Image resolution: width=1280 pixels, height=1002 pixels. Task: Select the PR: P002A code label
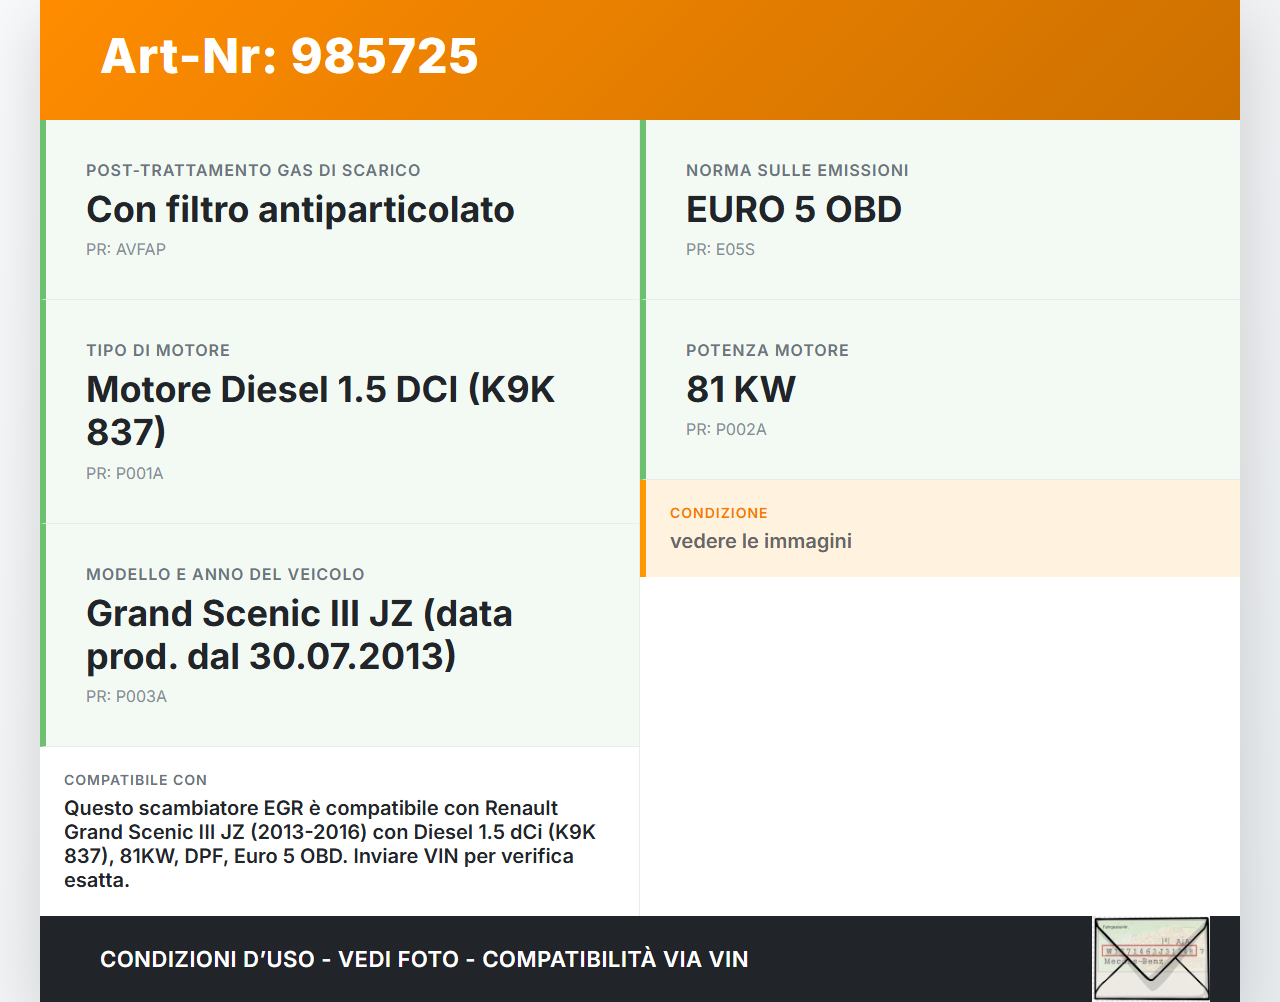click(726, 429)
